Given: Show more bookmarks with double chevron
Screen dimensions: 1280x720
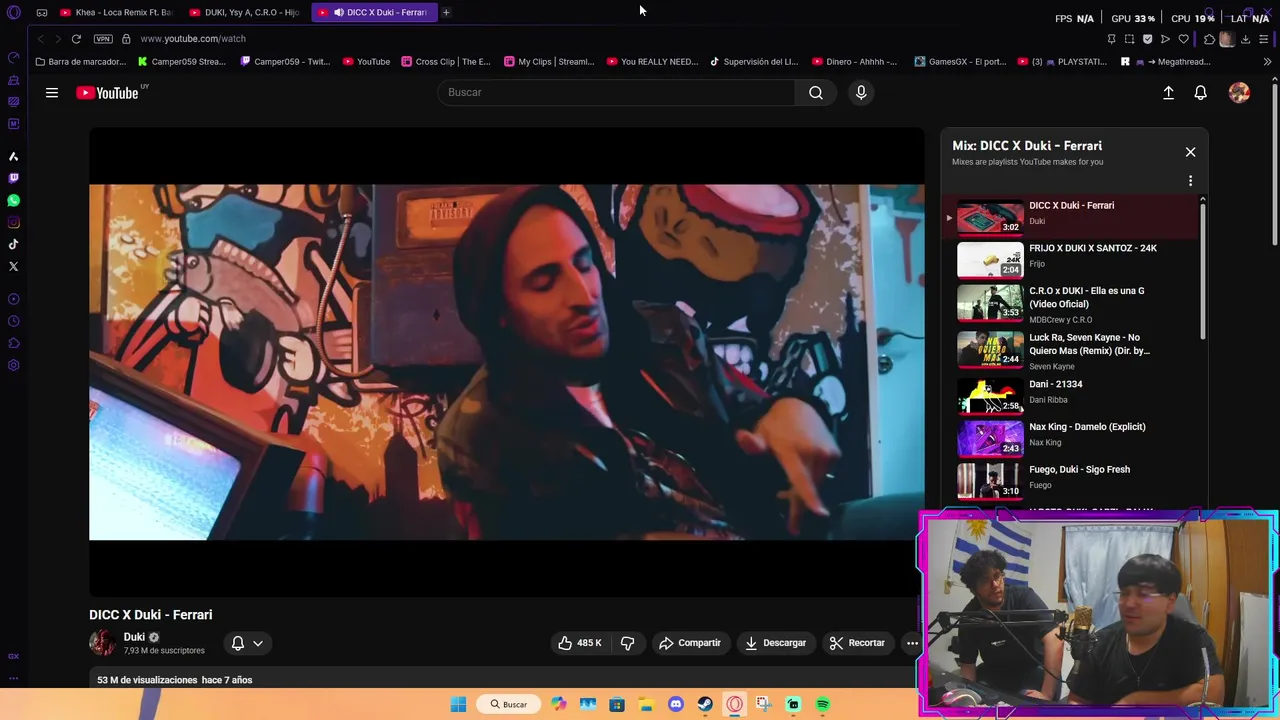Looking at the screenshot, I should pos(1267,61).
